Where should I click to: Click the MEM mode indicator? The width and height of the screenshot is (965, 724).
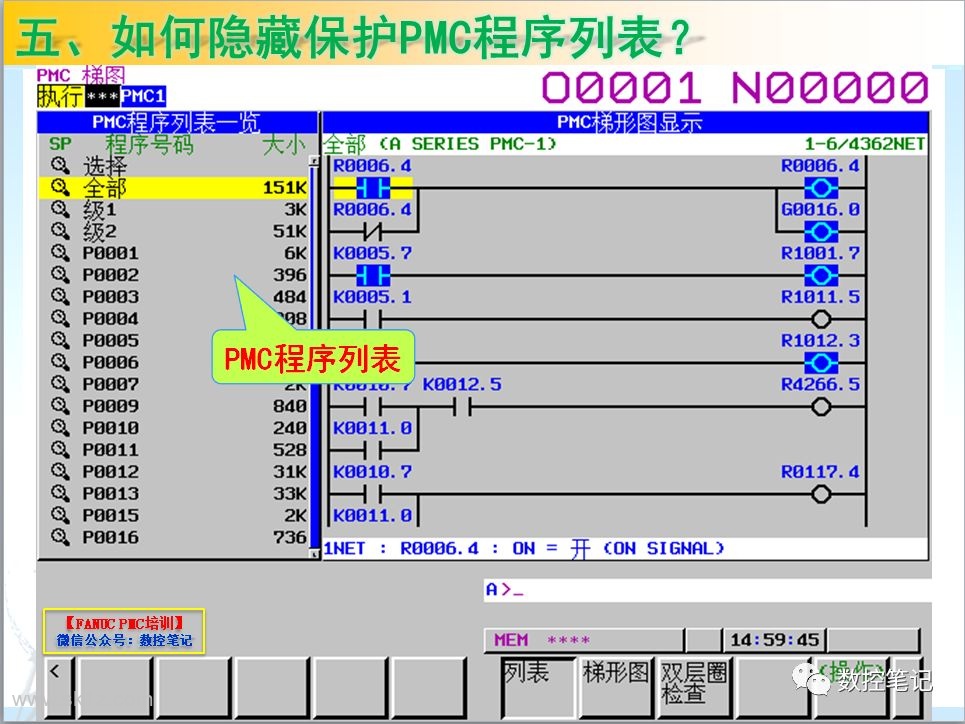[x=511, y=640]
